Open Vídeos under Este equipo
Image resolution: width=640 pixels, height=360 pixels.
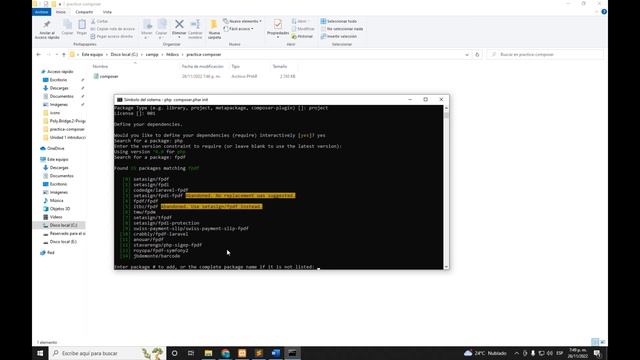56,217
